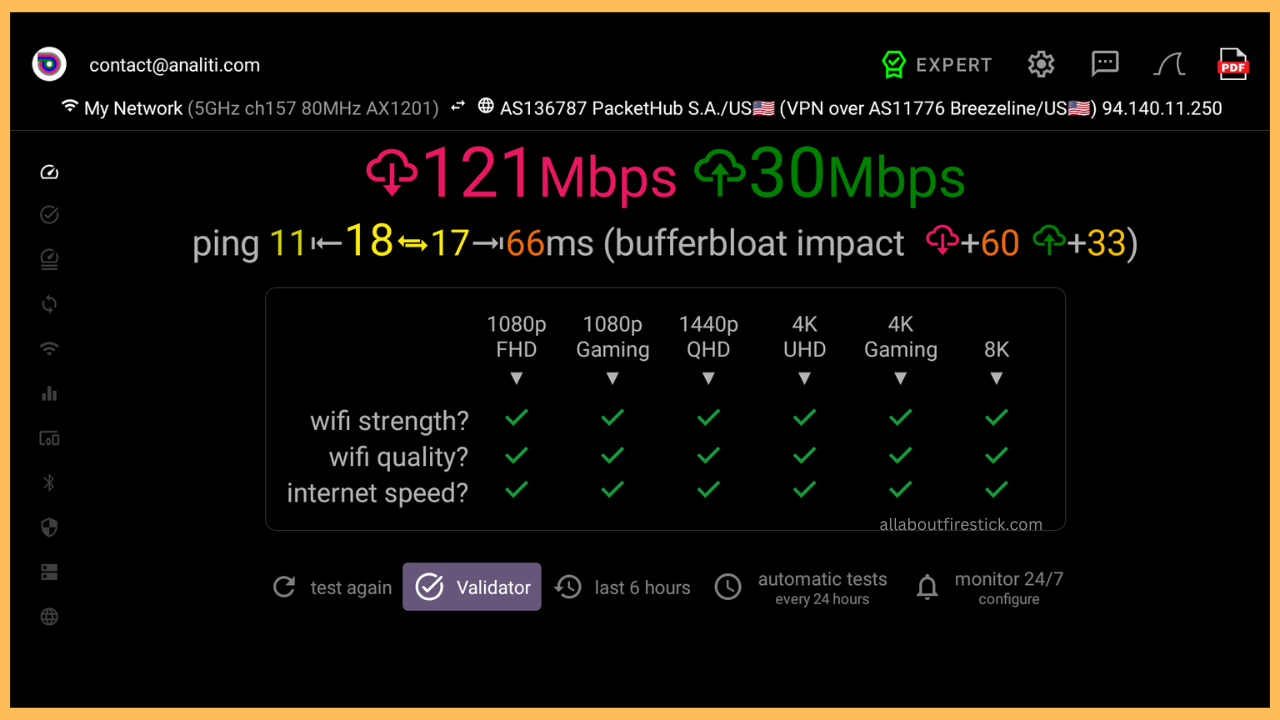The height and width of the screenshot is (720, 1280).
Task: Click wifi quality checkmark under 4K UHD
Action: pos(804,455)
